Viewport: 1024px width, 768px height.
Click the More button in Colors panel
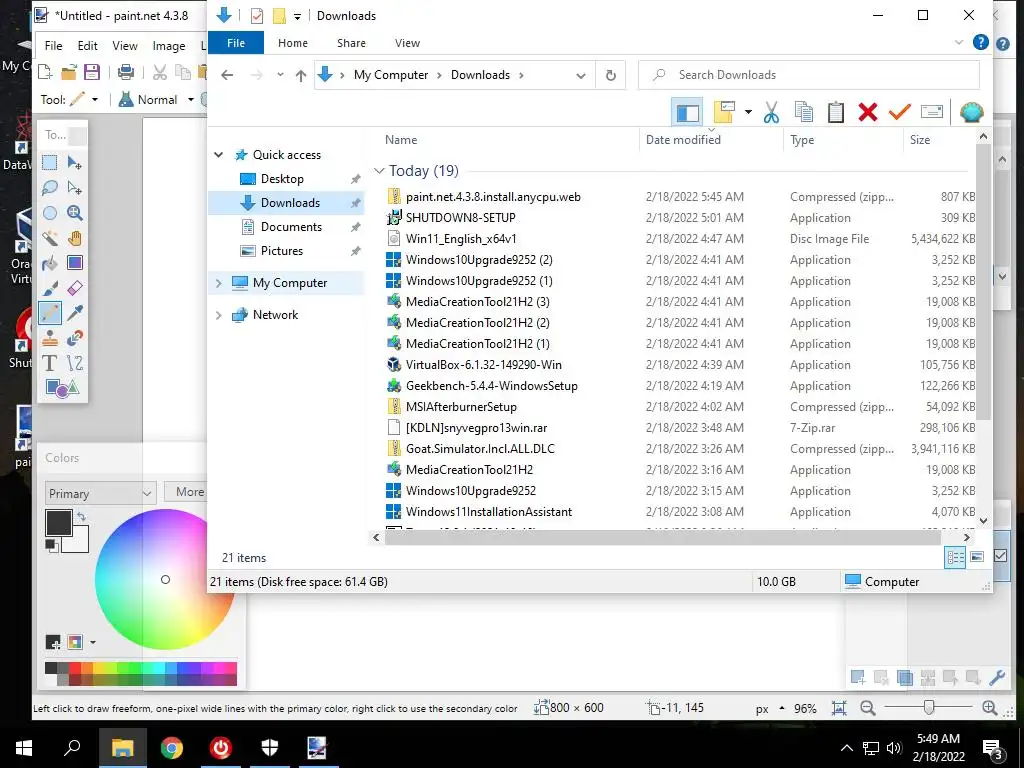point(187,492)
